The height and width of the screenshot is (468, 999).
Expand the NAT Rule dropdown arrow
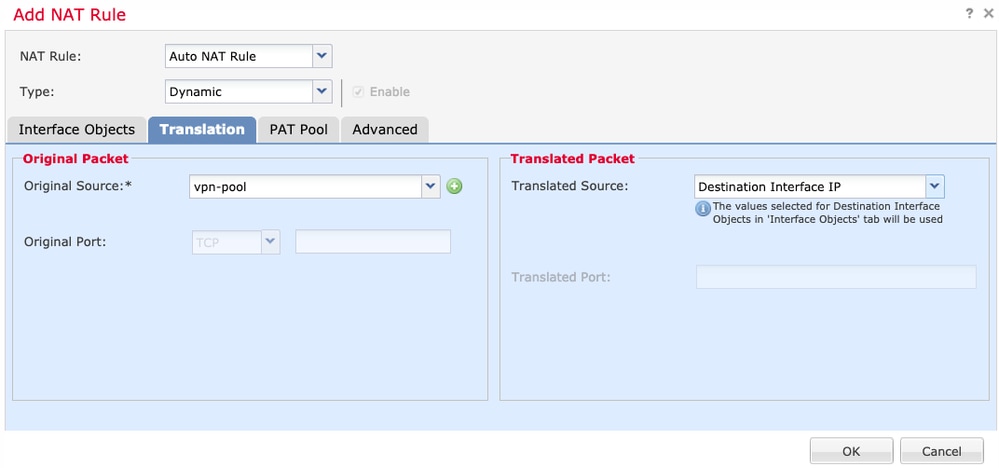(x=322, y=56)
